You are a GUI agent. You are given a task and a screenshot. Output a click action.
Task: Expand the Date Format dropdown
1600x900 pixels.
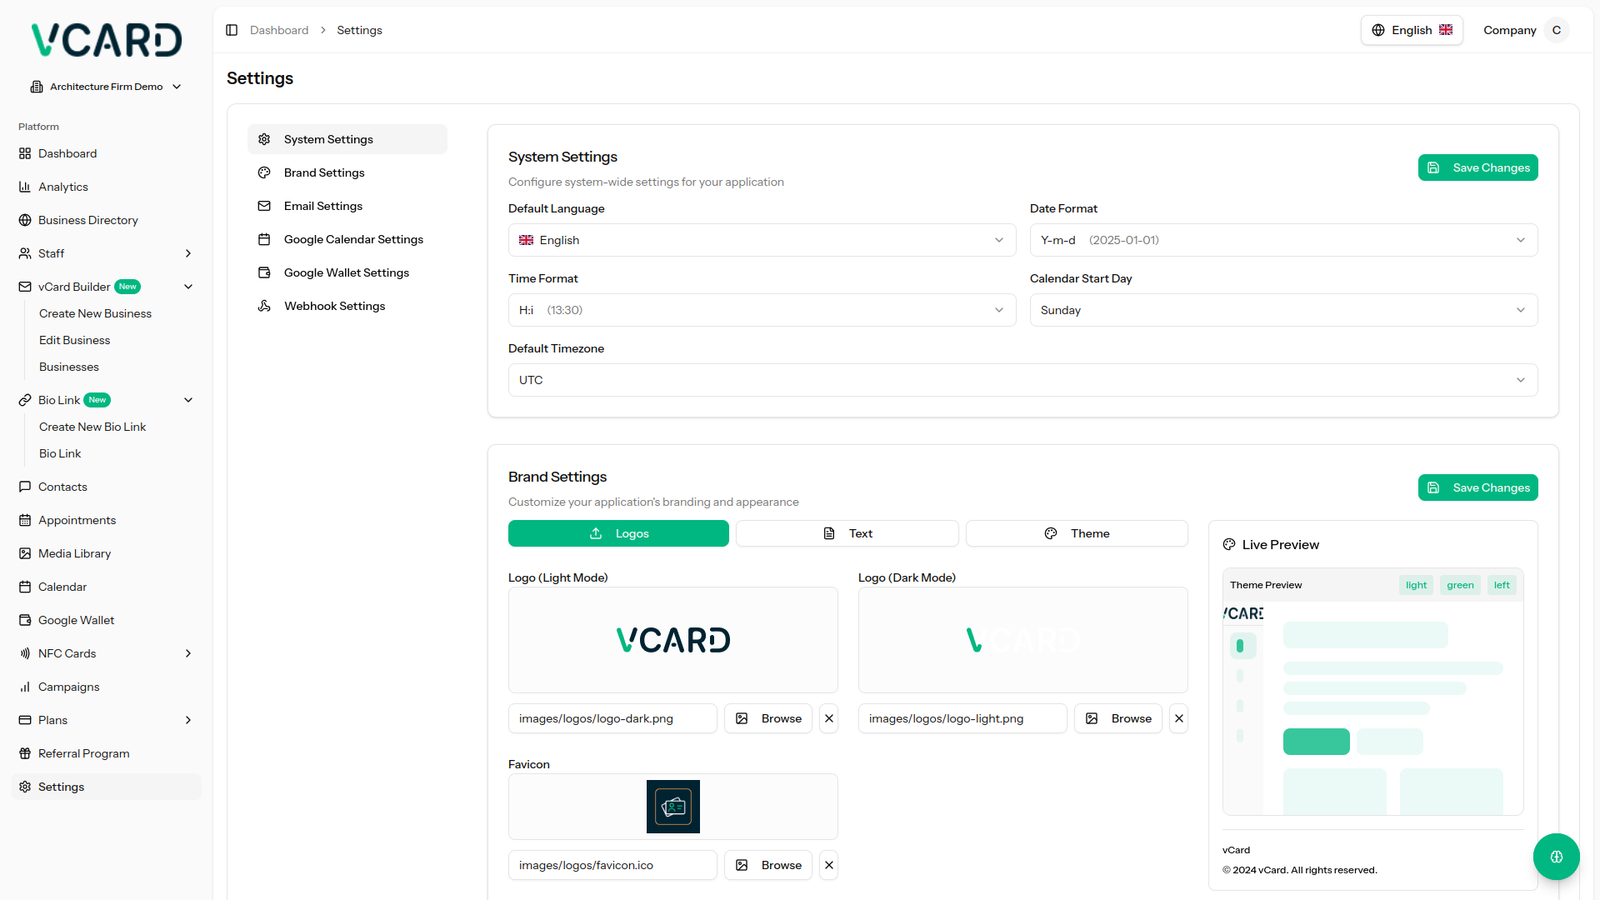1283,240
